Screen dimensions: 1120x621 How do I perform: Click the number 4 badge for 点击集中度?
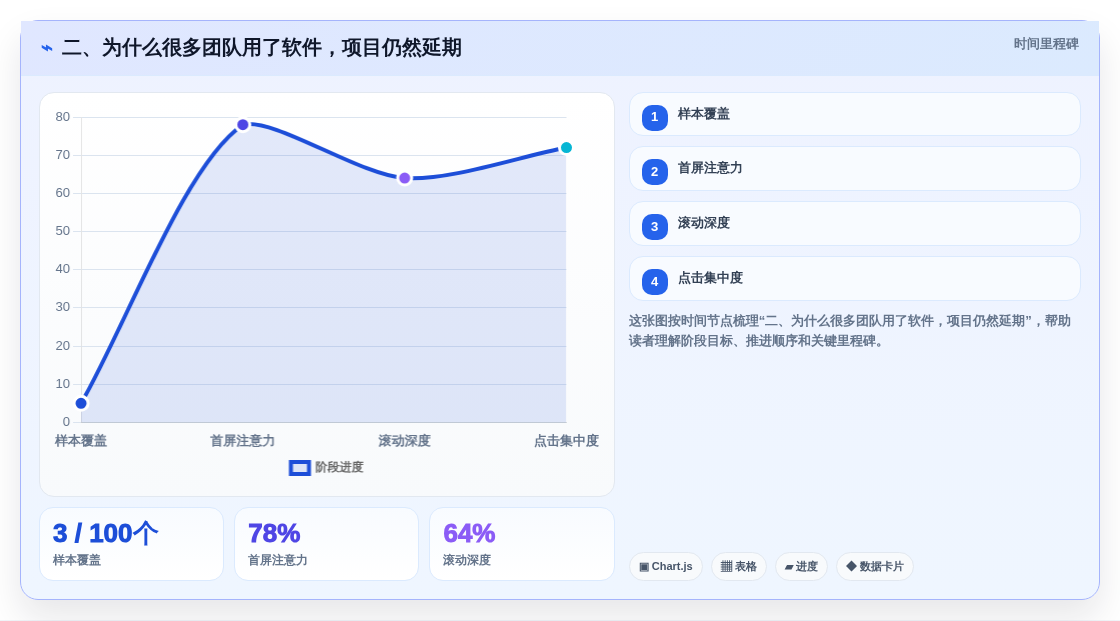click(654, 282)
